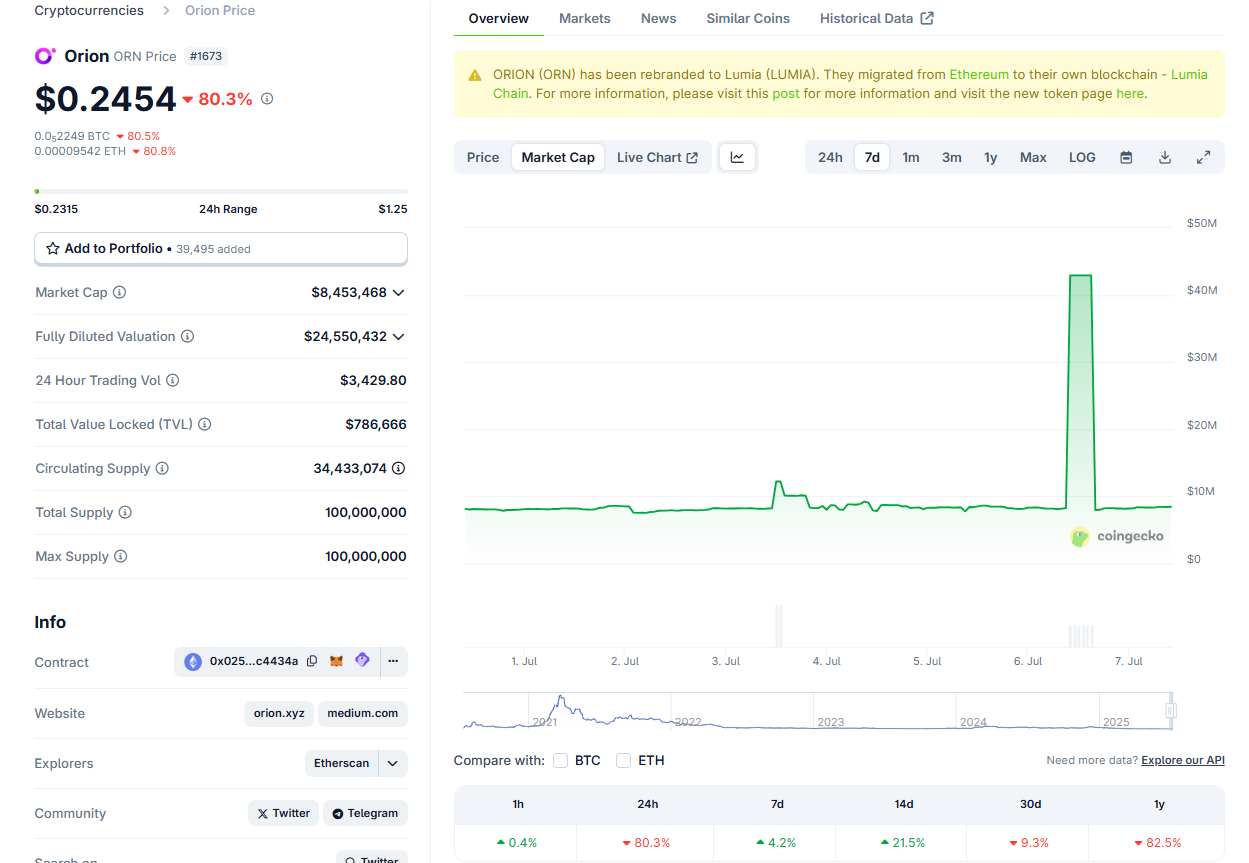Expand the Market Cap value chevron

click(x=399, y=293)
